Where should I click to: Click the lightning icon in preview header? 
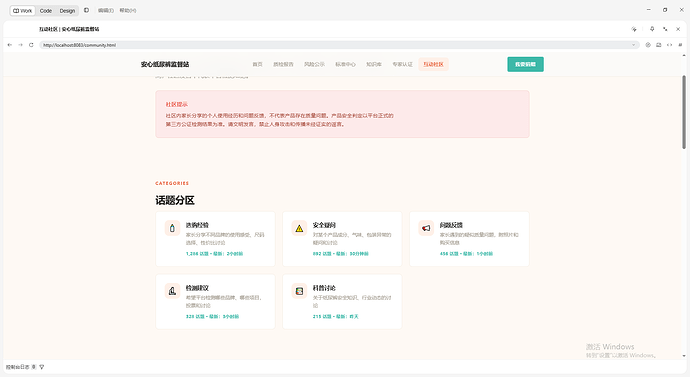pos(634,29)
